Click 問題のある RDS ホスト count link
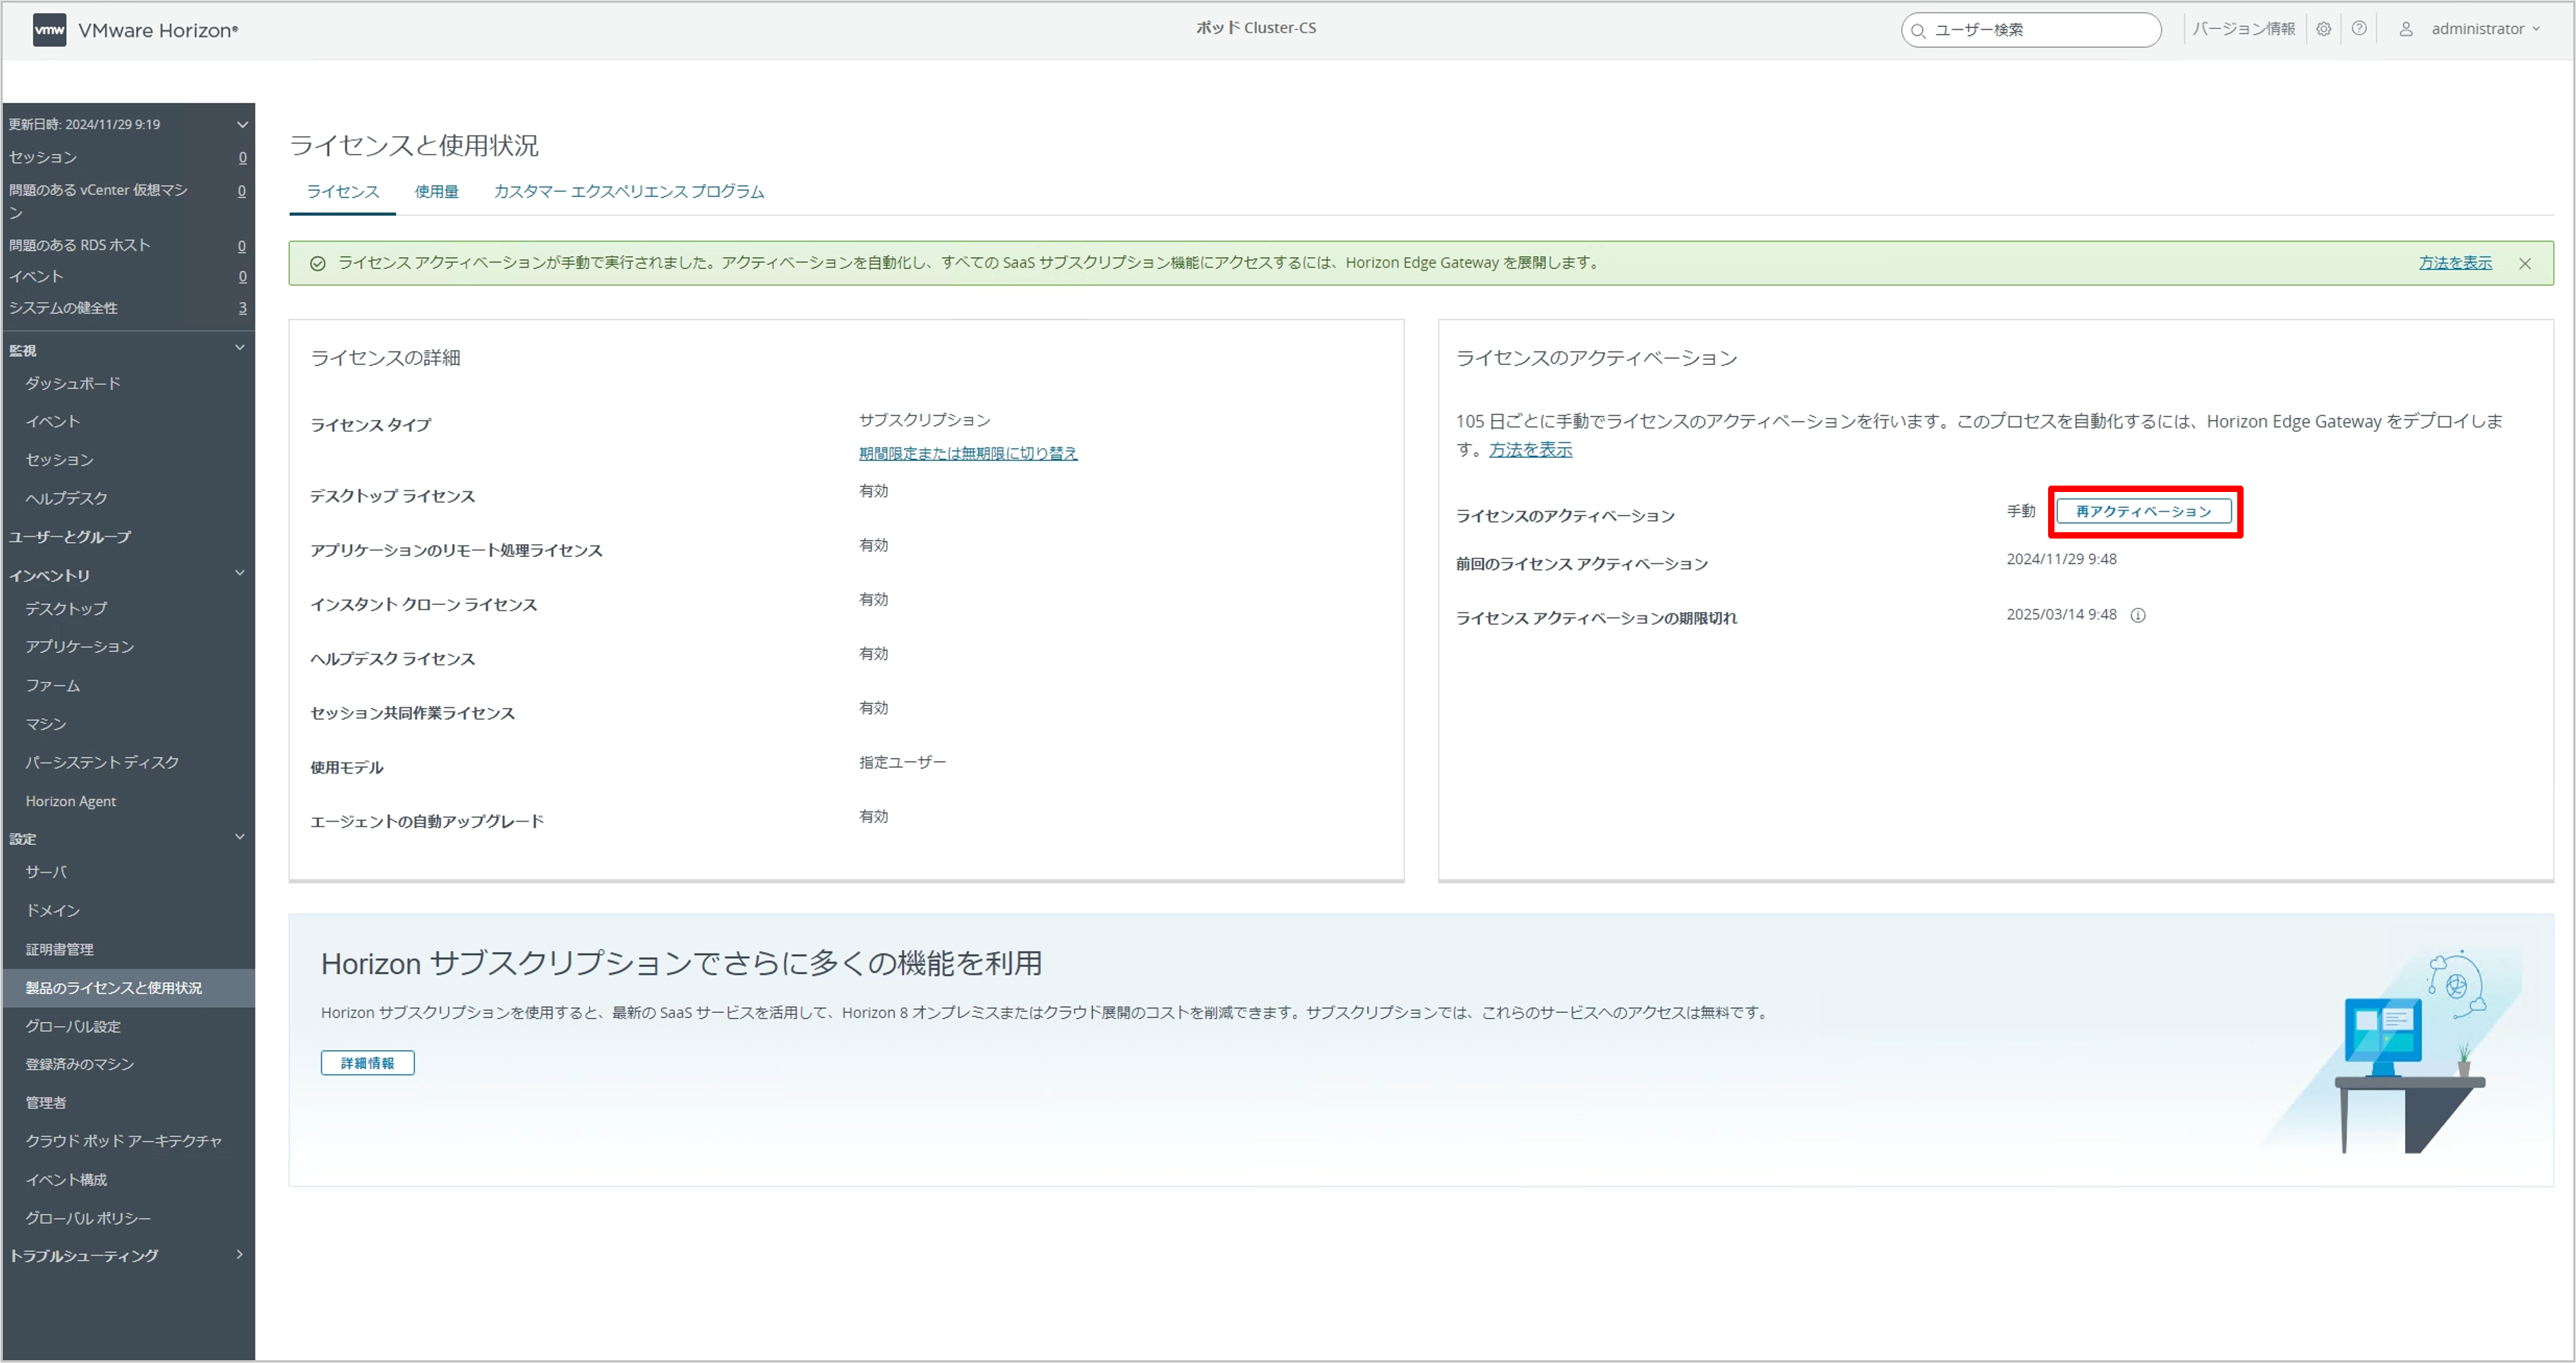This screenshot has width=2576, height=1363. [242, 246]
